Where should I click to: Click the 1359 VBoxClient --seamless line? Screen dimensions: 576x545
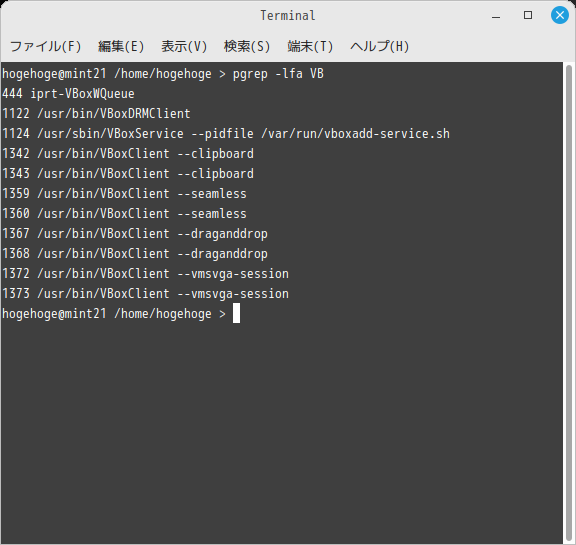124,194
